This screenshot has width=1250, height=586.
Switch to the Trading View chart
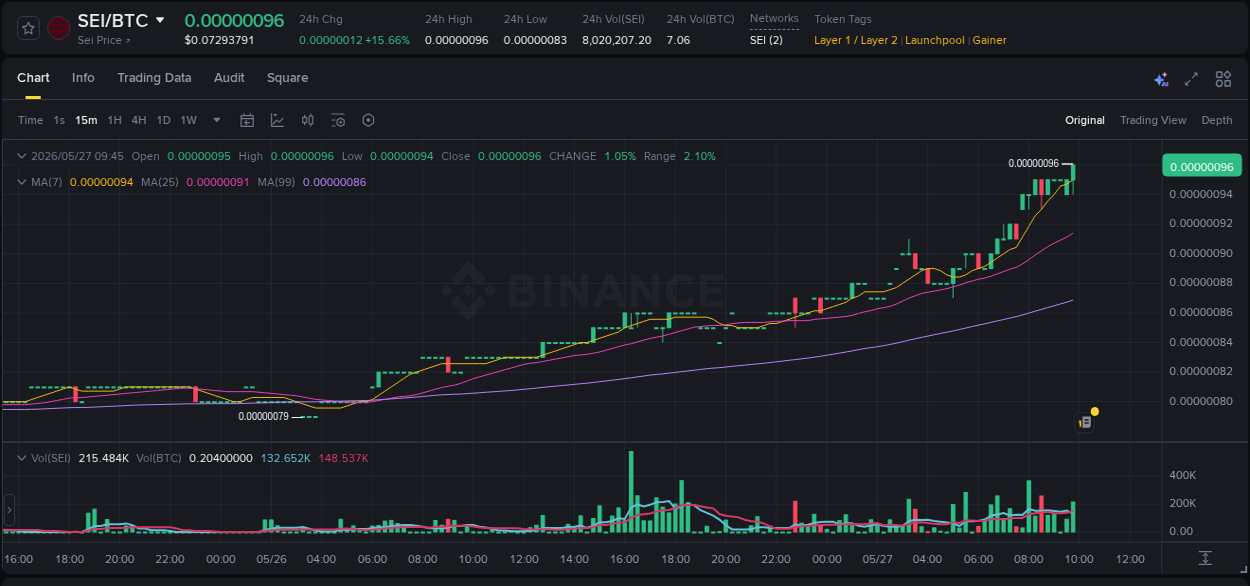[1153, 120]
